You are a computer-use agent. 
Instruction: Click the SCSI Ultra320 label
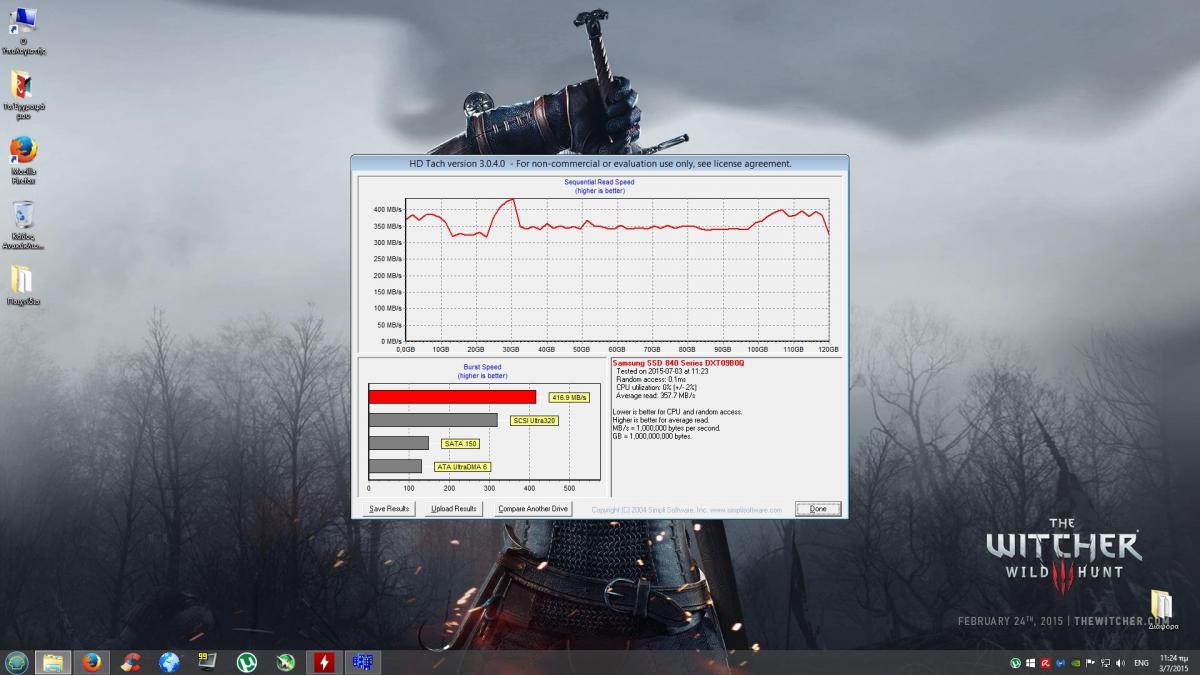click(x=534, y=420)
